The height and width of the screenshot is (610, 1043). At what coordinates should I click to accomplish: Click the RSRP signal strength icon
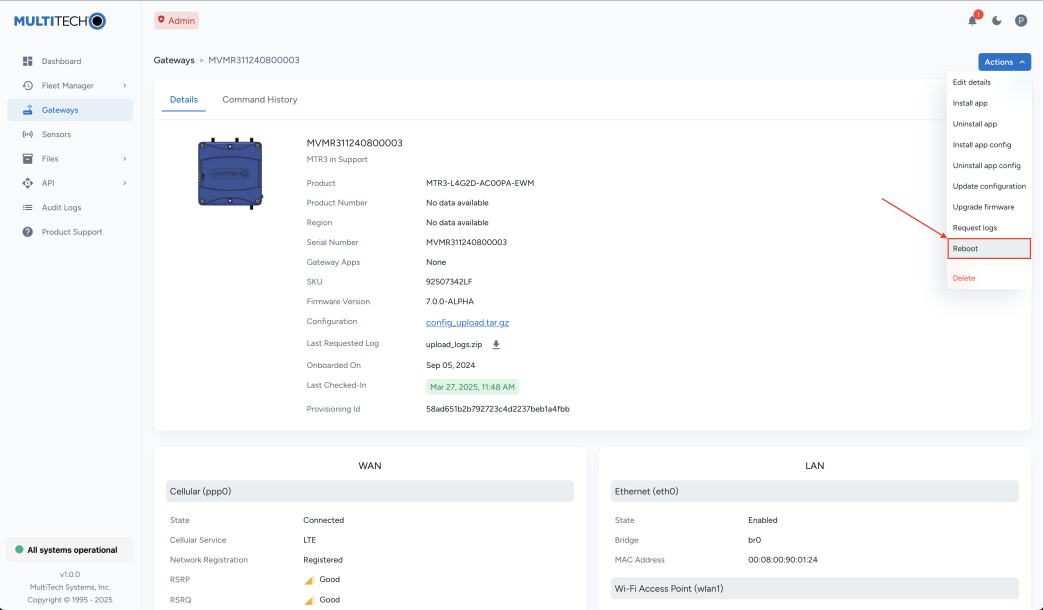[309, 580]
